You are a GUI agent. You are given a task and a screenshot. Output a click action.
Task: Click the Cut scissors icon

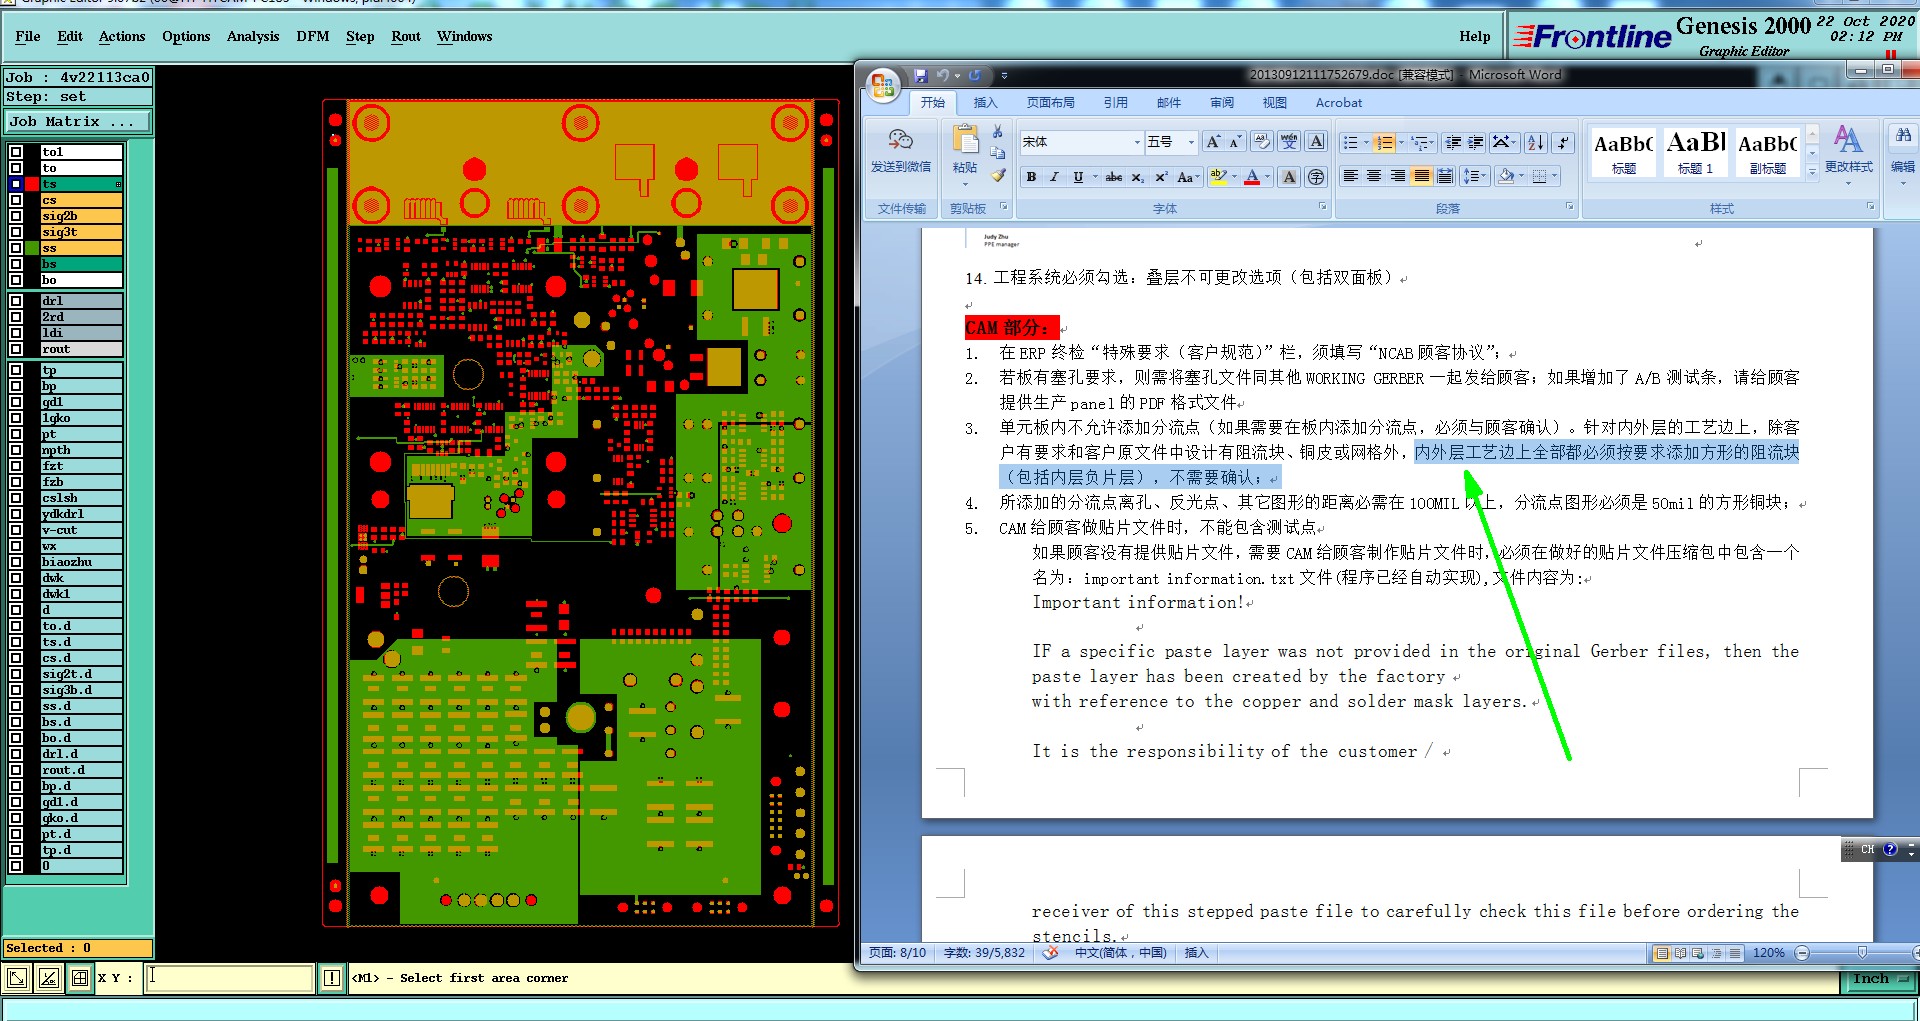(998, 132)
